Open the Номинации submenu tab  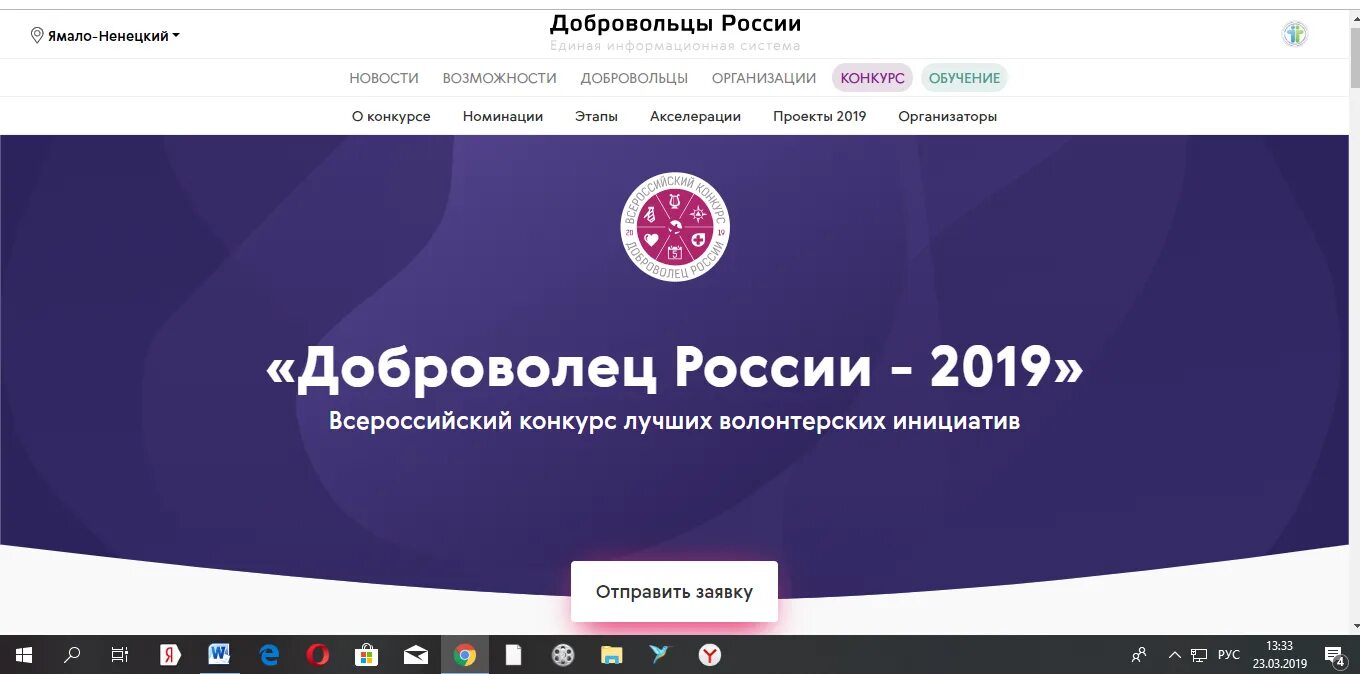pyautogui.click(x=503, y=116)
